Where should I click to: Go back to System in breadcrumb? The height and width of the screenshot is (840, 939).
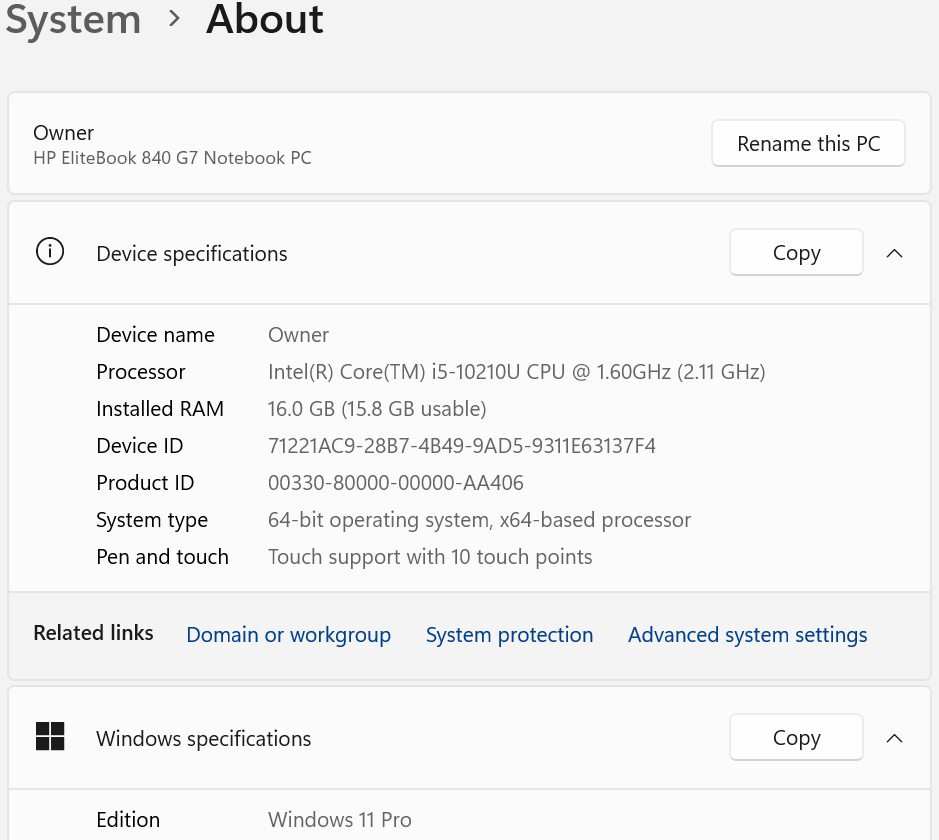click(73, 19)
